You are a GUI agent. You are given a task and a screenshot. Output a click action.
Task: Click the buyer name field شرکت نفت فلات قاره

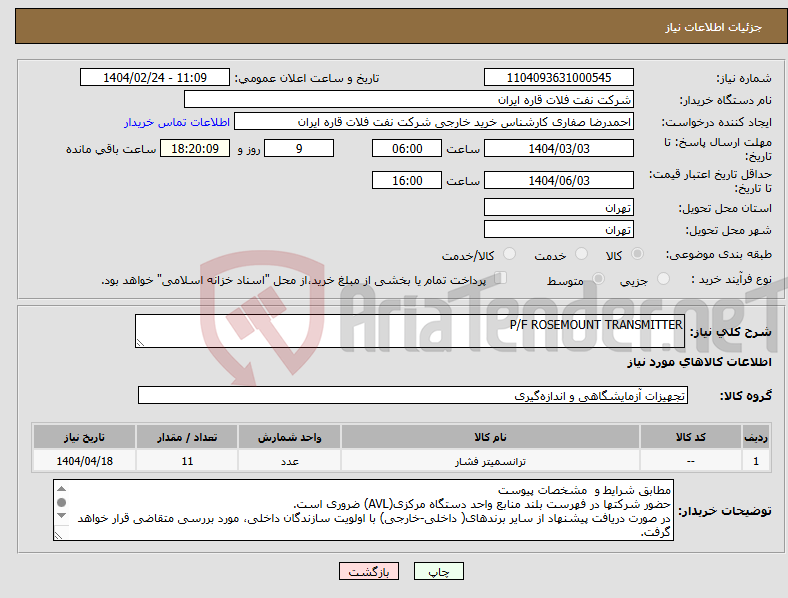coord(409,99)
